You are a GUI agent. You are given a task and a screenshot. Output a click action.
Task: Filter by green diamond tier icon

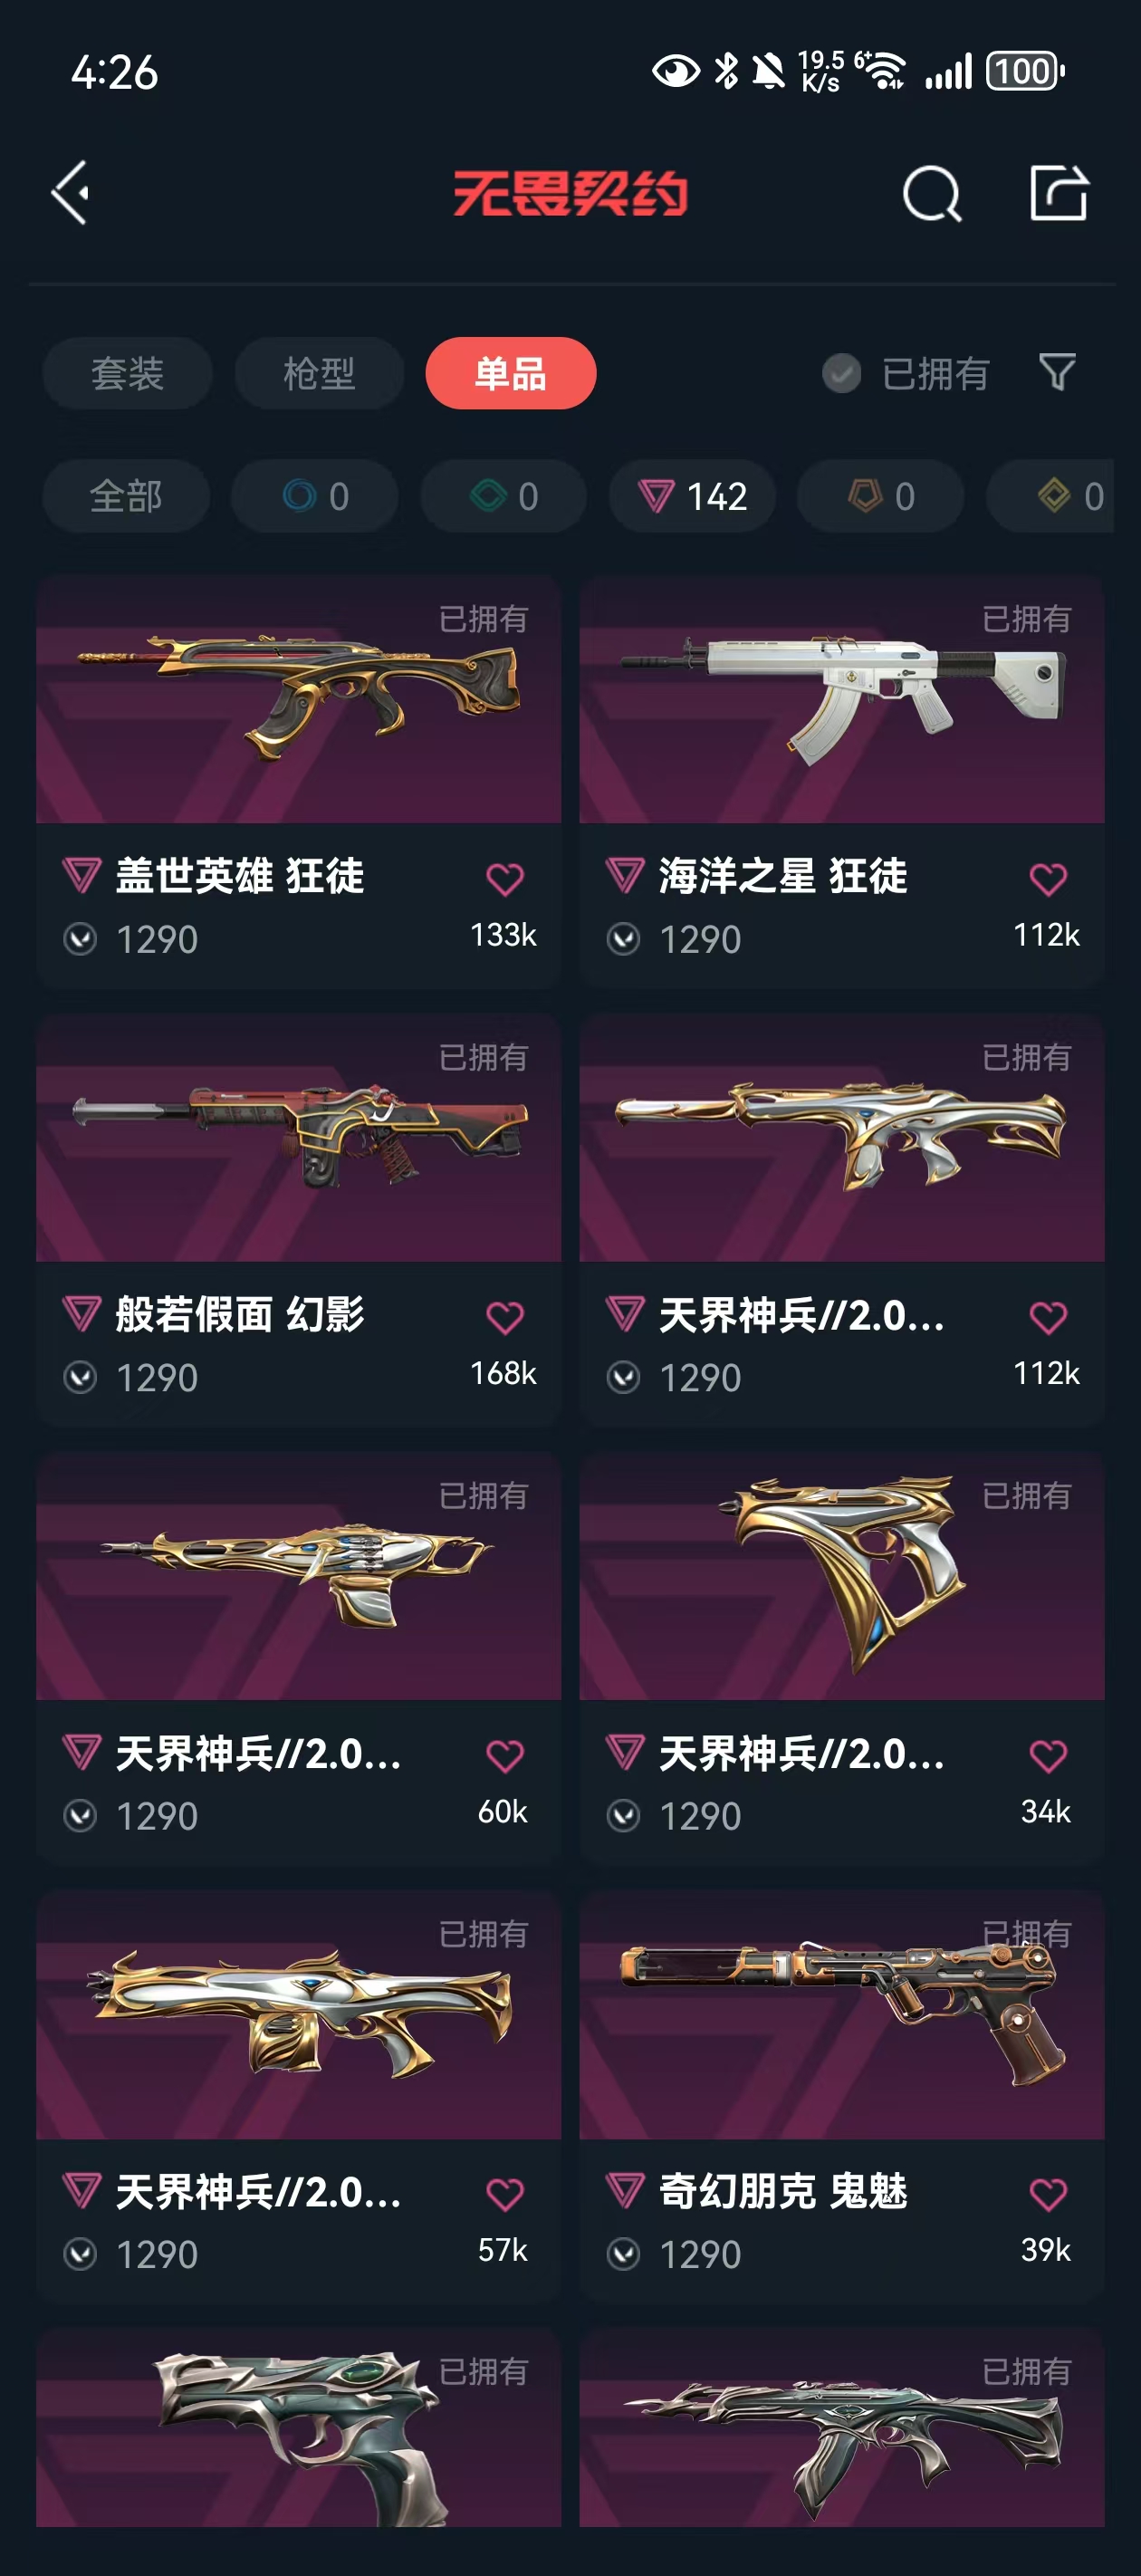pyautogui.click(x=503, y=496)
